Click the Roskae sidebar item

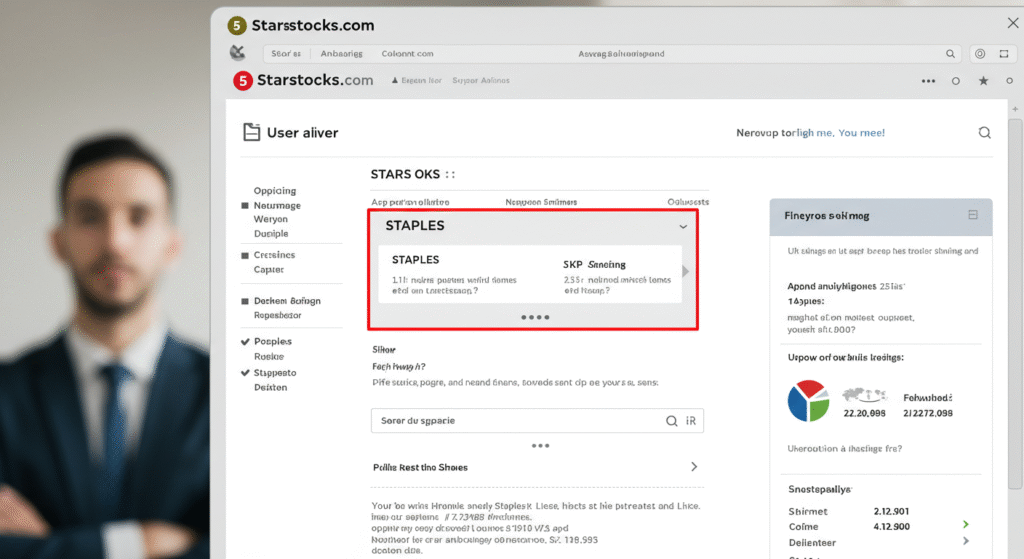(x=269, y=357)
